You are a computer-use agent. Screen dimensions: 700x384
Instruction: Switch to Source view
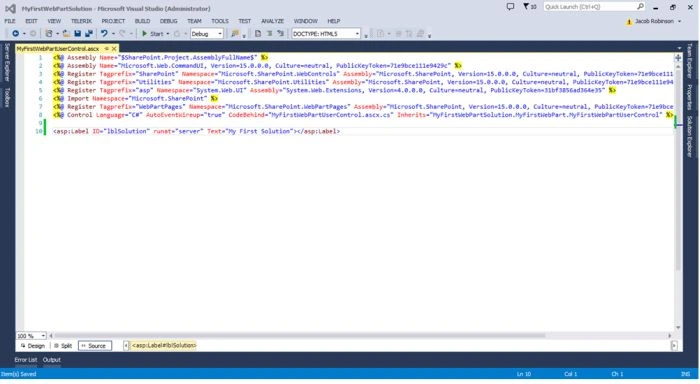[x=95, y=346]
